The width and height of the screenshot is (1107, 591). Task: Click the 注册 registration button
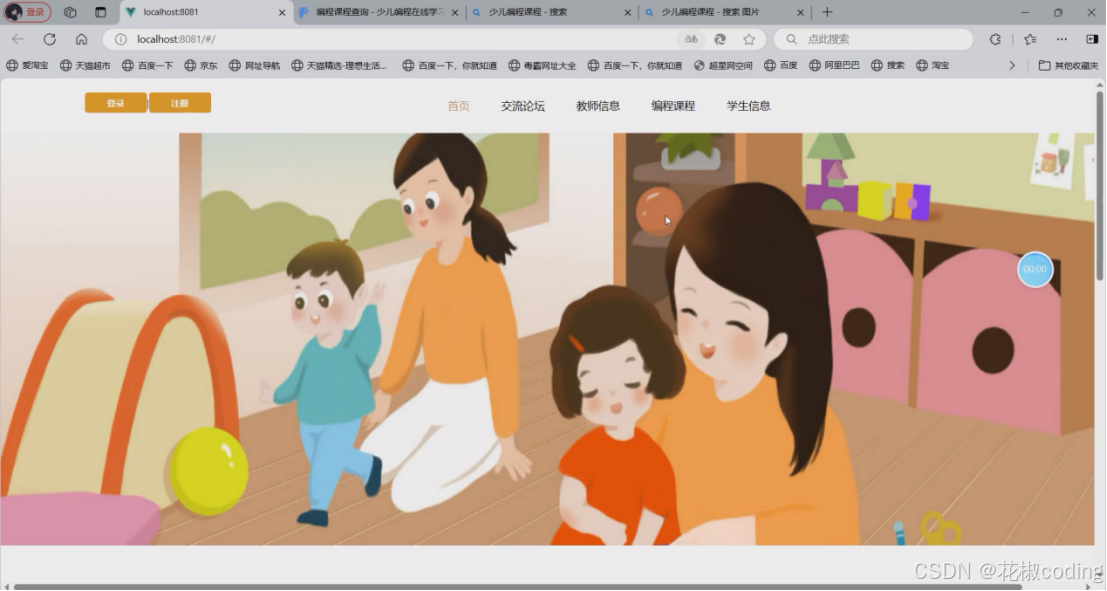179,102
